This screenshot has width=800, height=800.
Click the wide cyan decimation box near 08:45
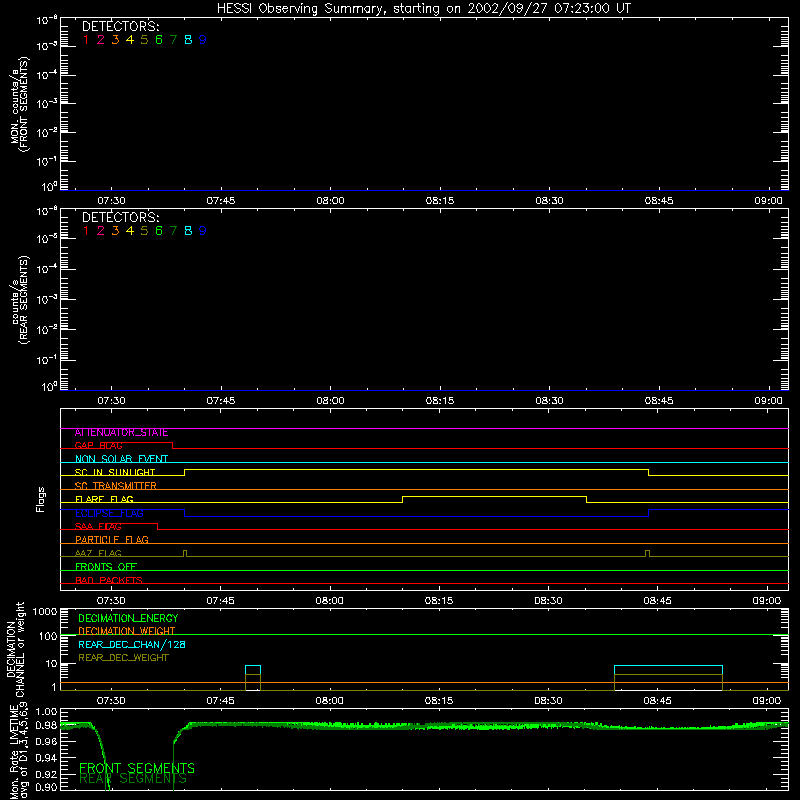point(668,670)
